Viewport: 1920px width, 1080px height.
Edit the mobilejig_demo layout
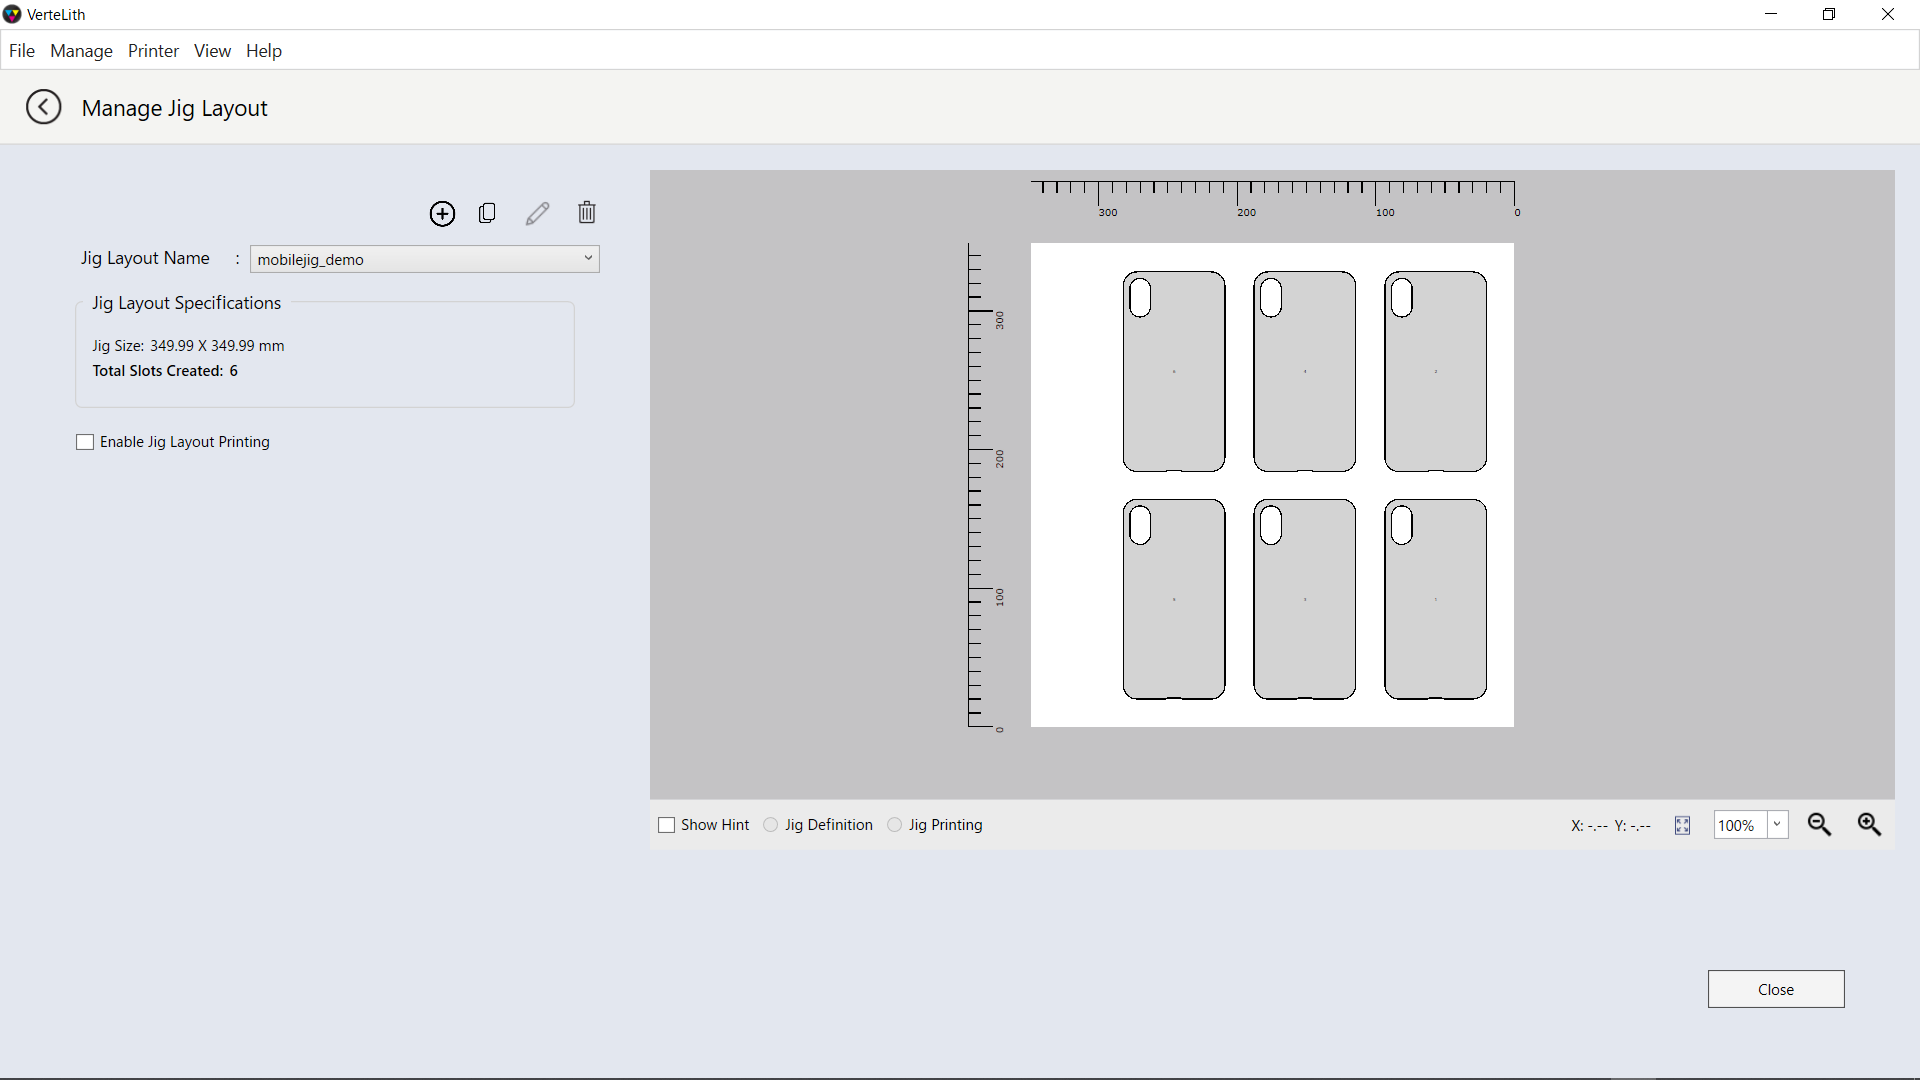tap(537, 213)
